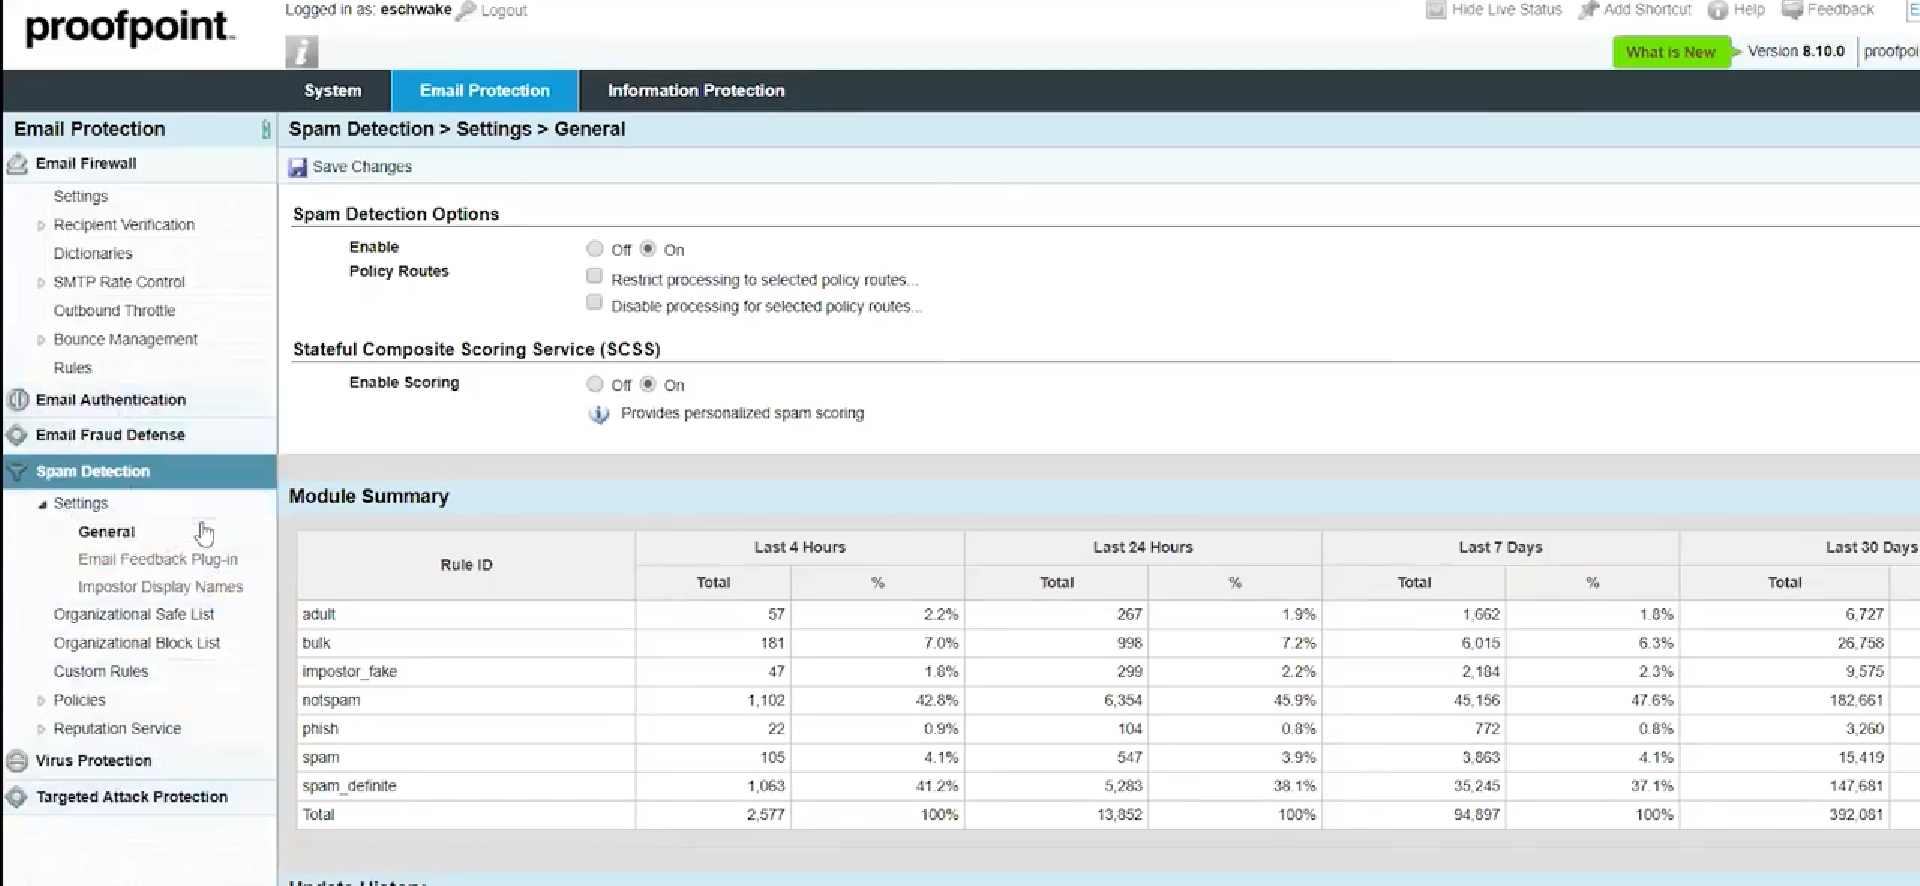This screenshot has height=886, width=1920.
Task: Expand Reputation Service tree node
Action: [x=41, y=730]
